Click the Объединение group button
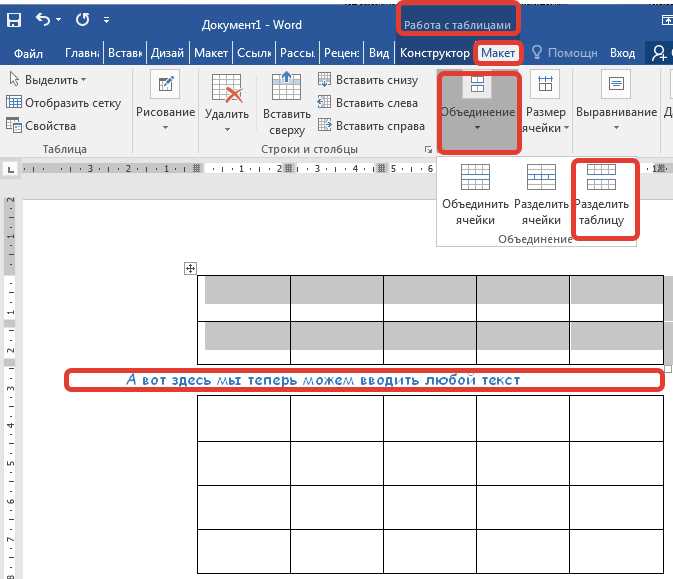Viewport: 673px width, 579px height. tap(478, 112)
